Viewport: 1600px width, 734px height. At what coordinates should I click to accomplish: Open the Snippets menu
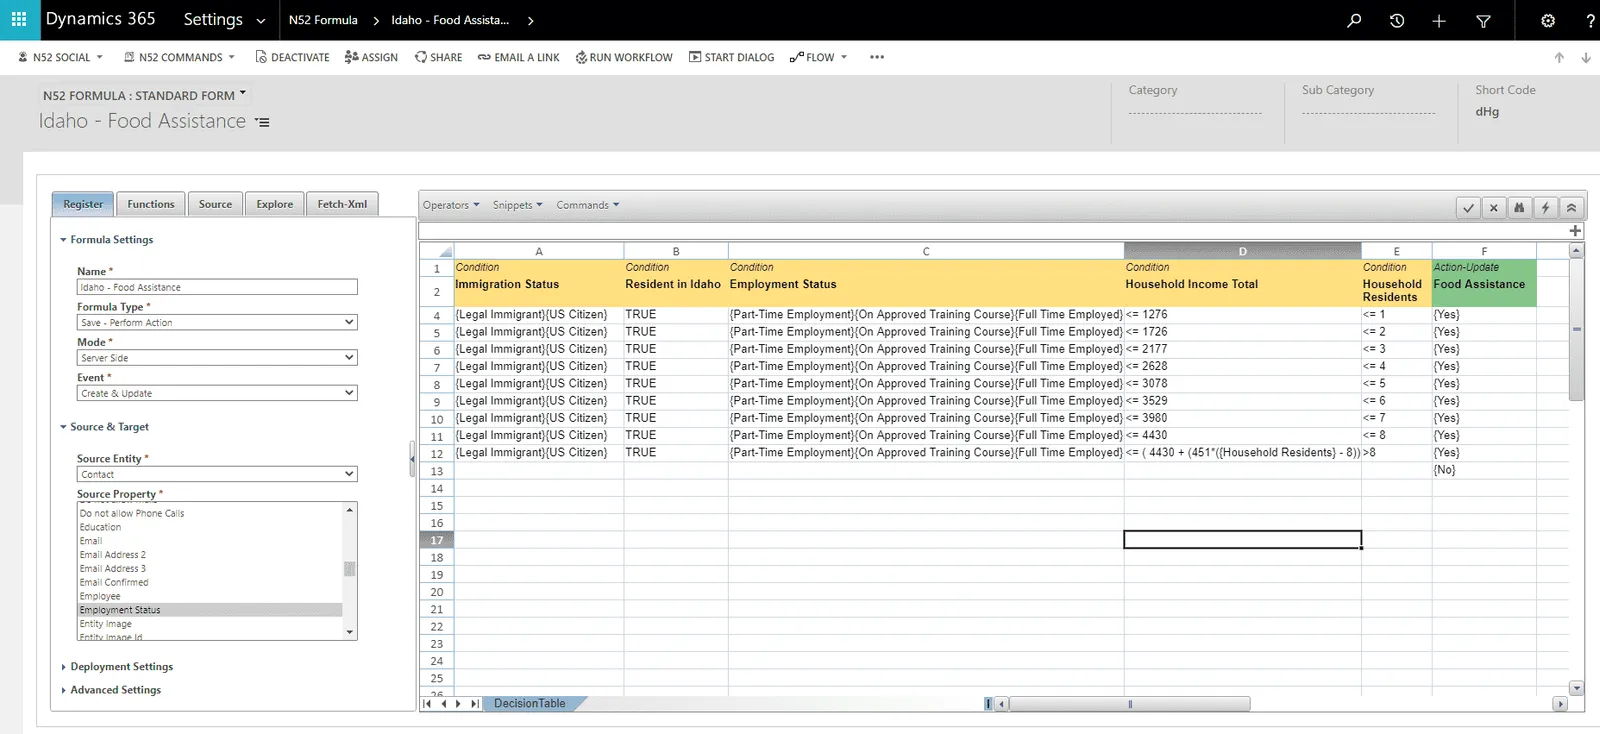point(518,205)
